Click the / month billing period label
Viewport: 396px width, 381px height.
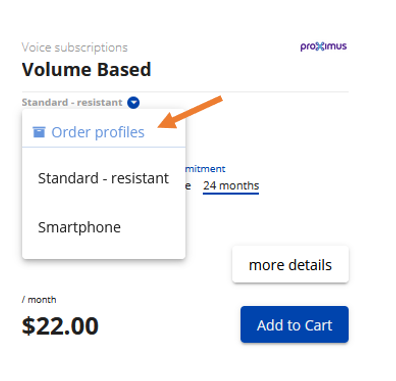pos(39,300)
